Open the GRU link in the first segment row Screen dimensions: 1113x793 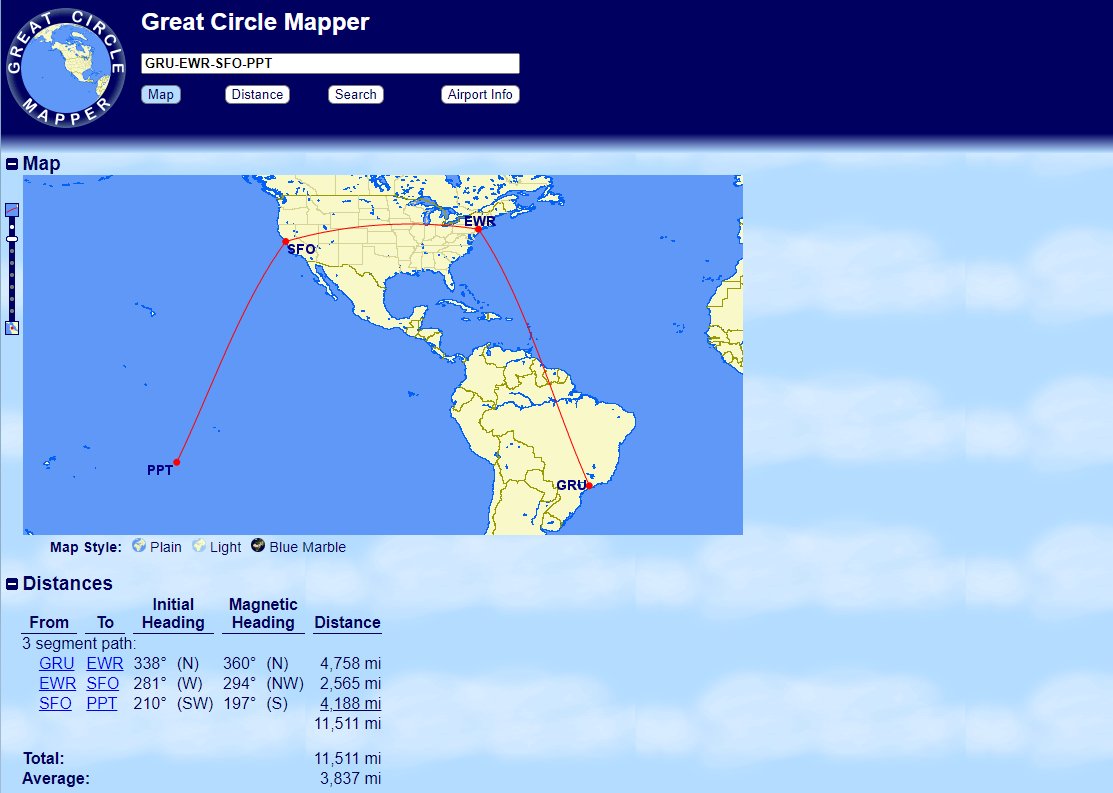(57, 664)
